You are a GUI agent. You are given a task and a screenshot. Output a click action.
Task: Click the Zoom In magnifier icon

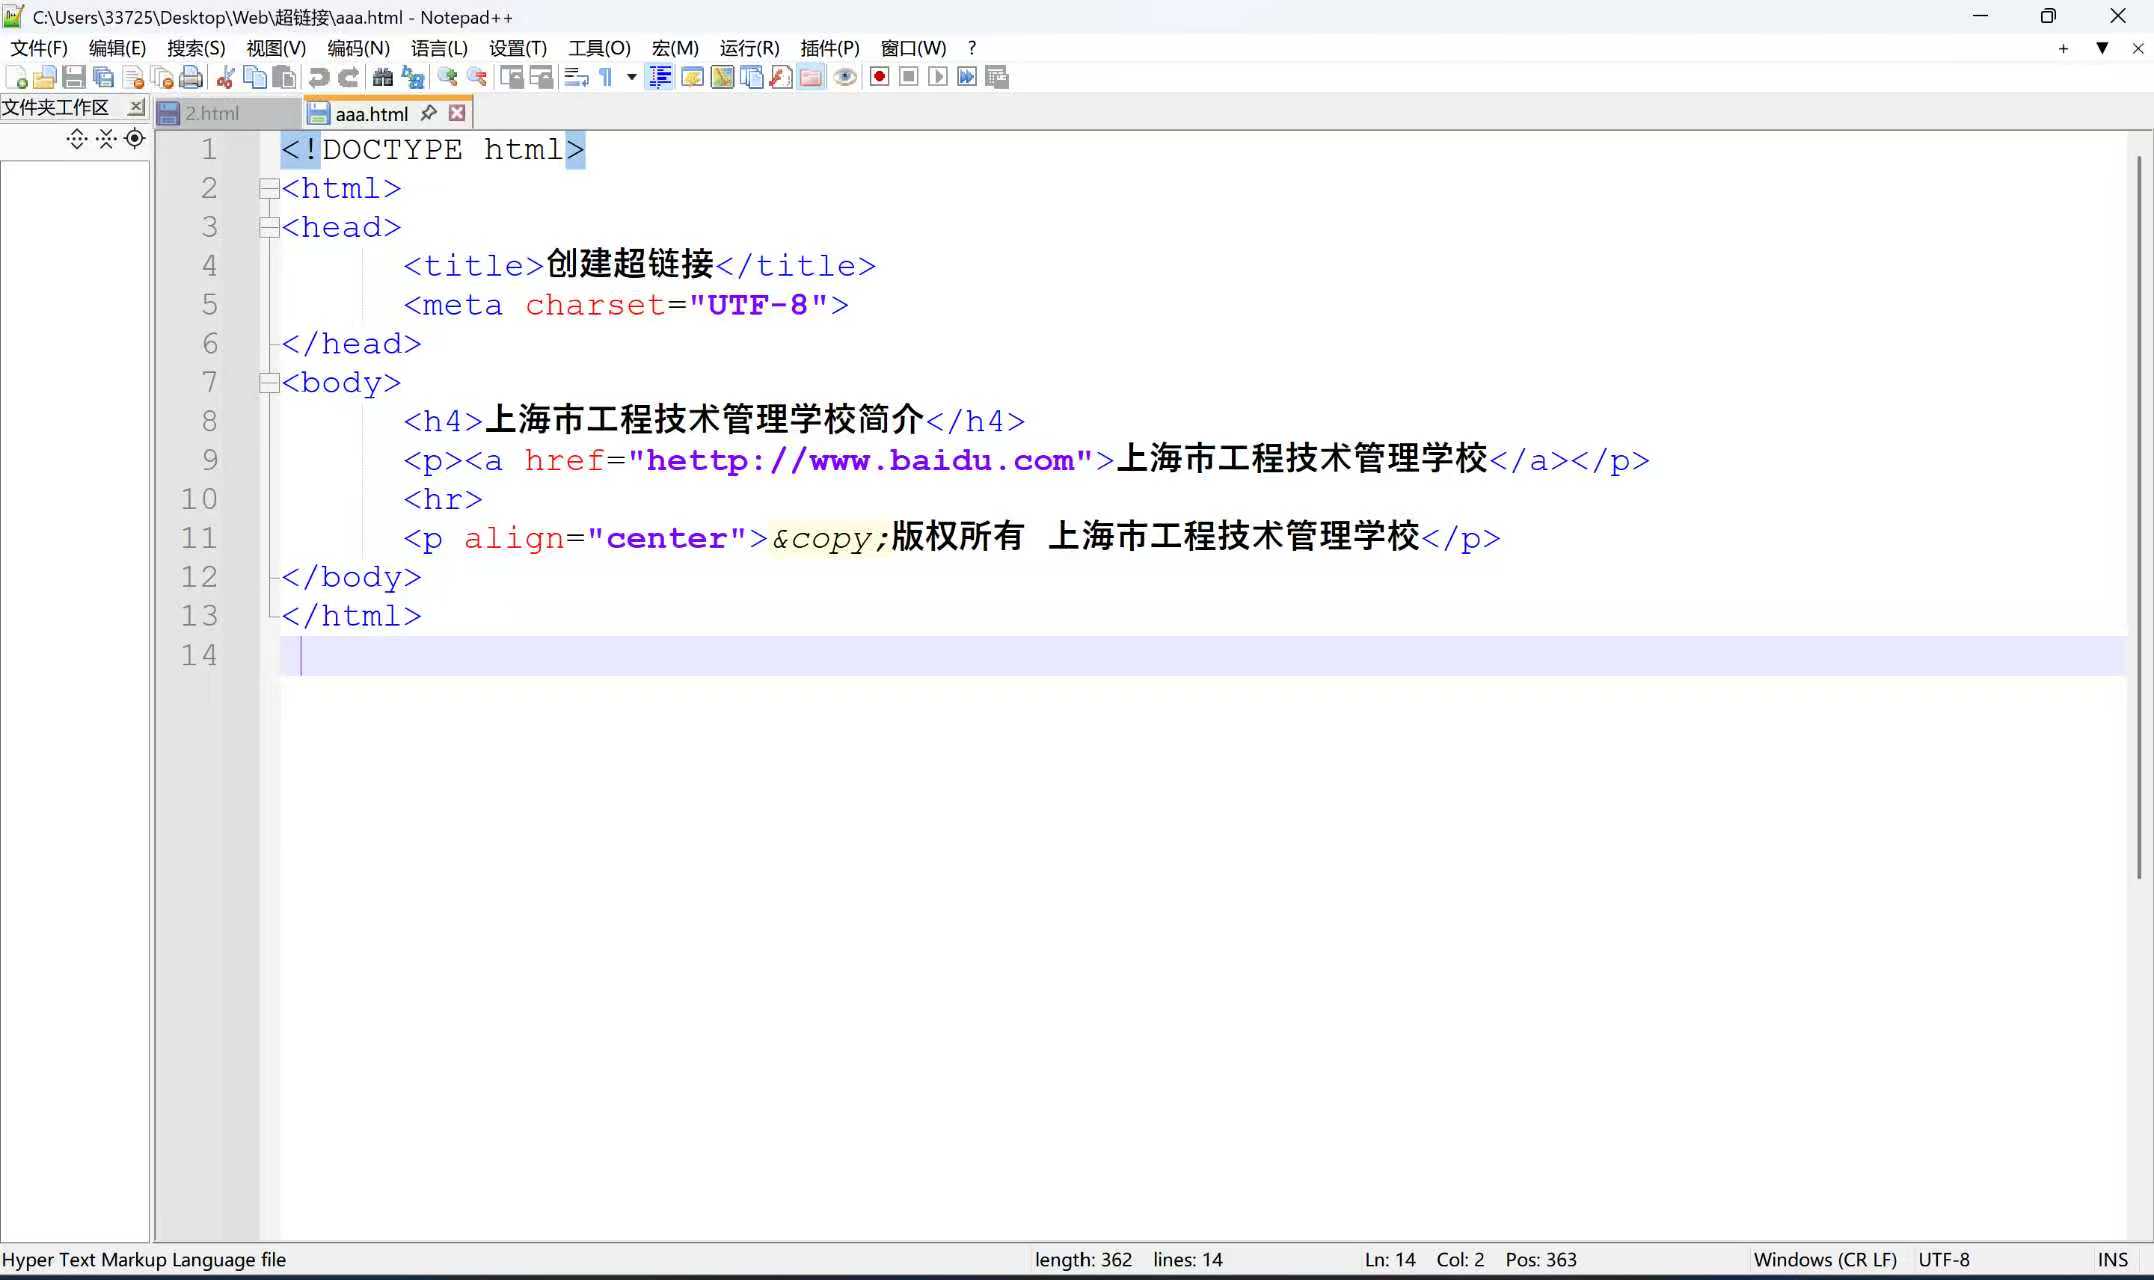tap(447, 77)
